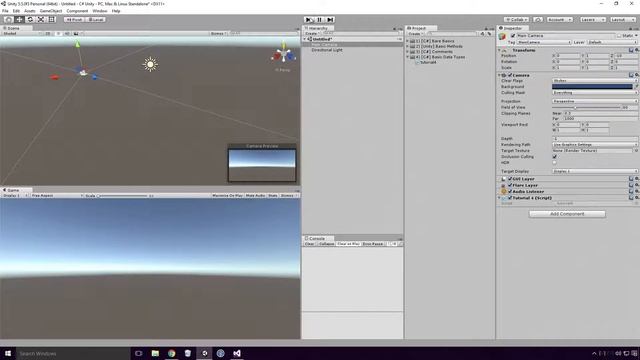The height and width of the screenshot is (360, 640).
Task: Open the GUI Layer help icon
Action: [631, 179]
